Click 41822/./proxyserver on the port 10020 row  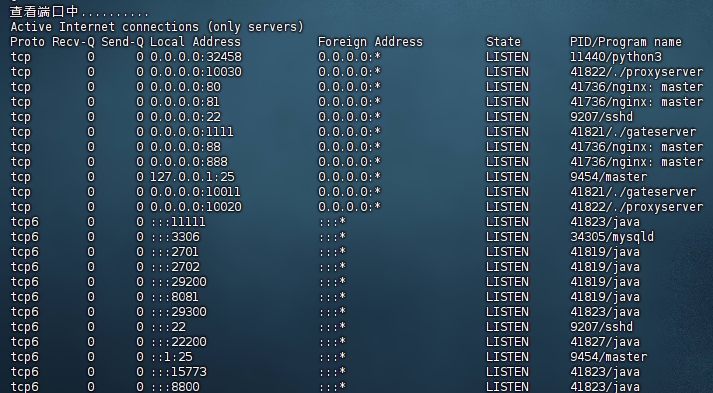637,207
